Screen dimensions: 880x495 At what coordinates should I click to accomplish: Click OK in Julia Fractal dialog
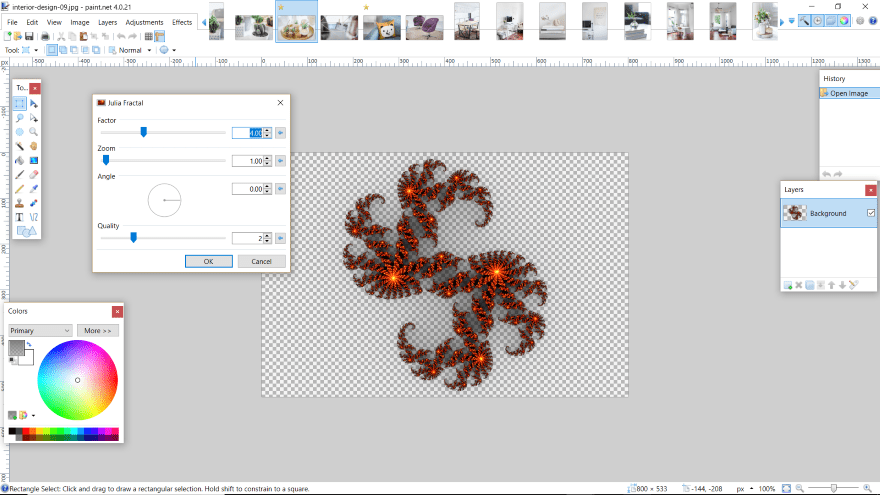[209, 261]
